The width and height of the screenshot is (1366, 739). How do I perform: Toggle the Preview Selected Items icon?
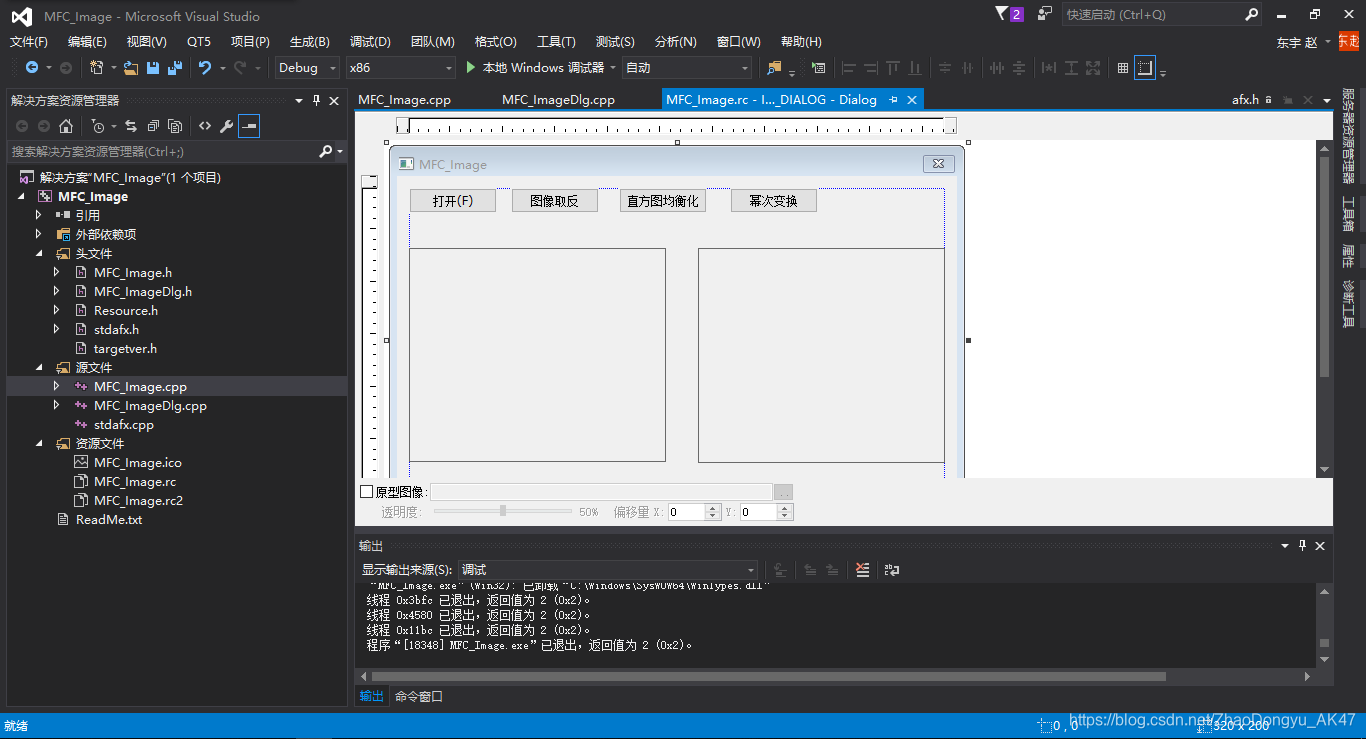tap(249, 126)
